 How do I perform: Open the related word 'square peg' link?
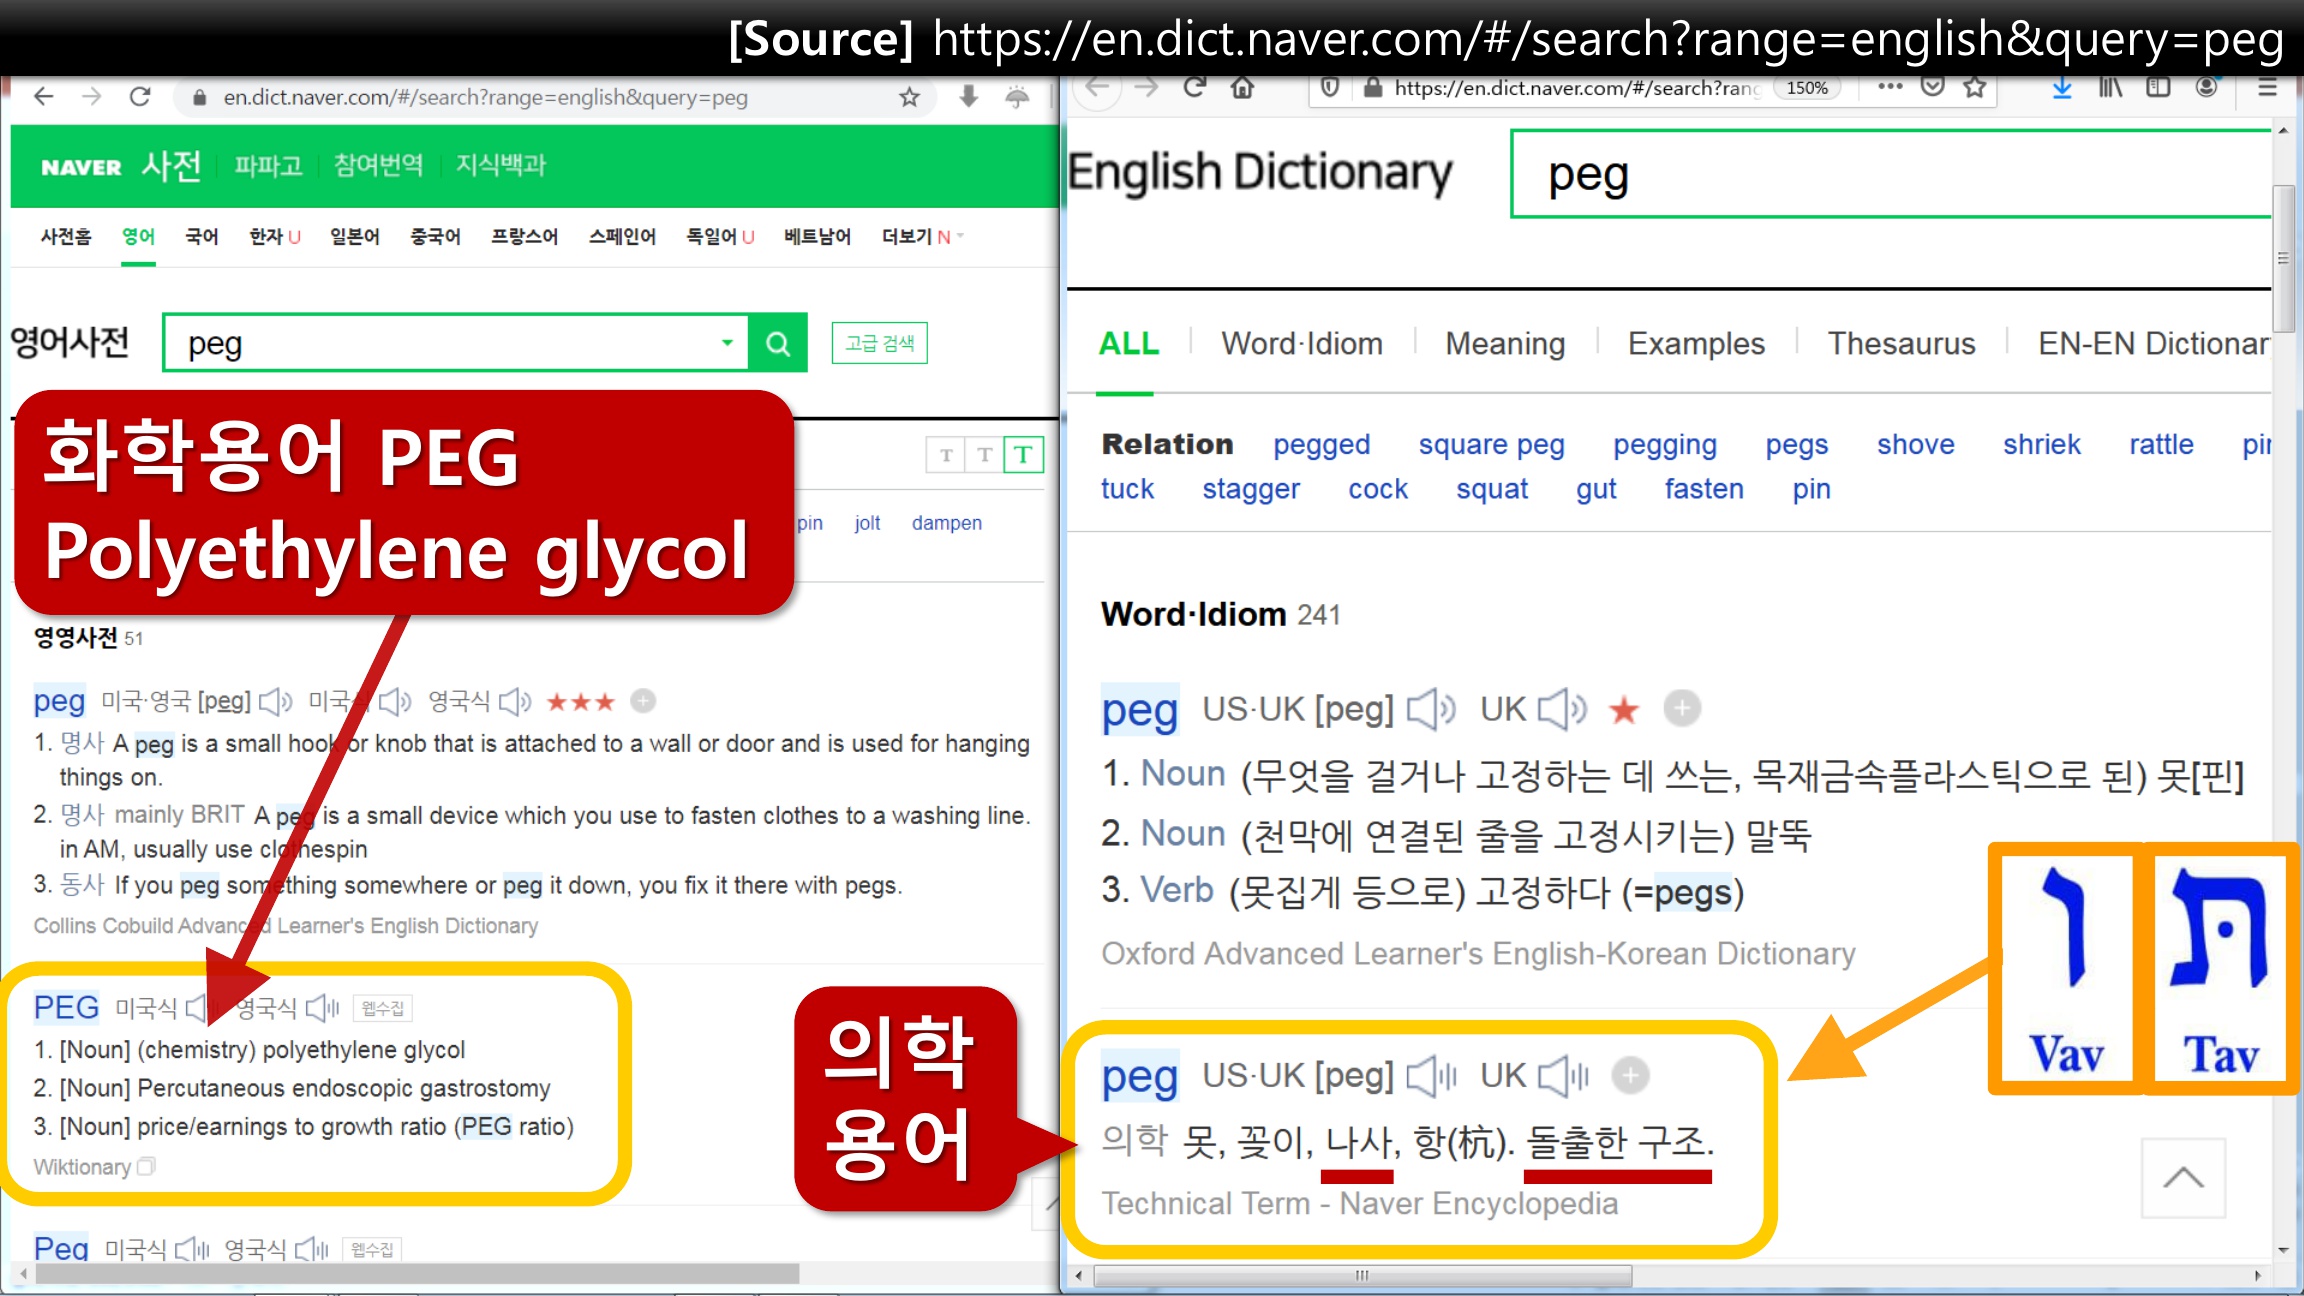coord(1491,445)
